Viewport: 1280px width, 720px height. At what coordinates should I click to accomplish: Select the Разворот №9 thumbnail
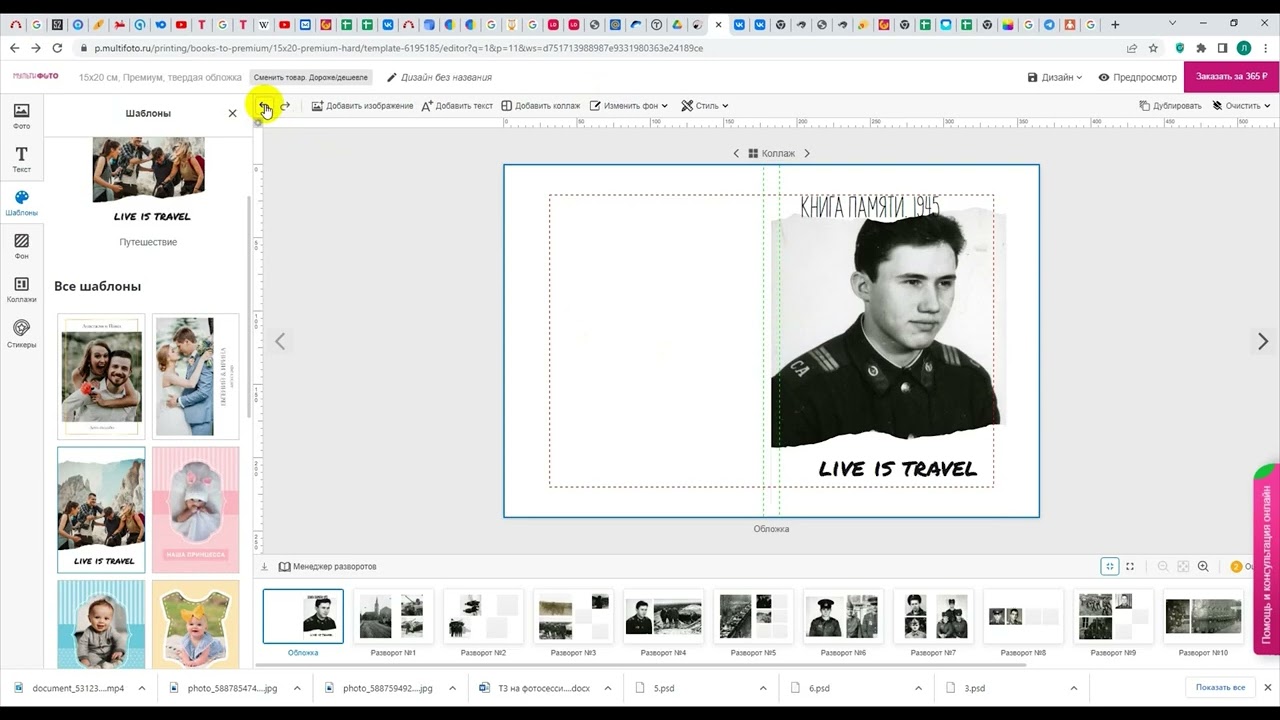coord(1113,616)
